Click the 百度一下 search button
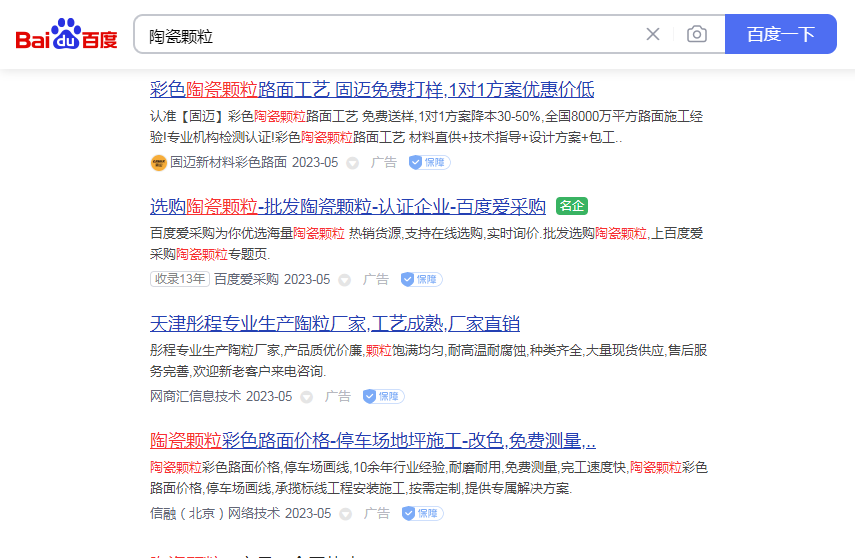Screen dimensions: 855x558 tap(781, 34)
